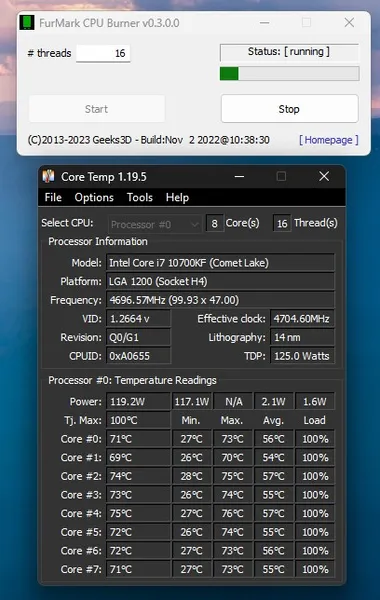
Task: Open the Geeks3D Homepage link
Action: pyautogui.click(x=329, y=140)
